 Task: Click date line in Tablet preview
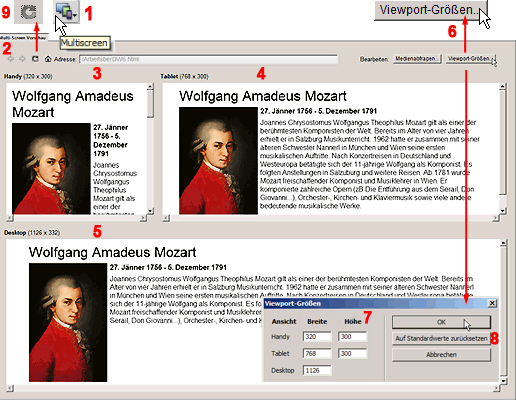point(318,111)
